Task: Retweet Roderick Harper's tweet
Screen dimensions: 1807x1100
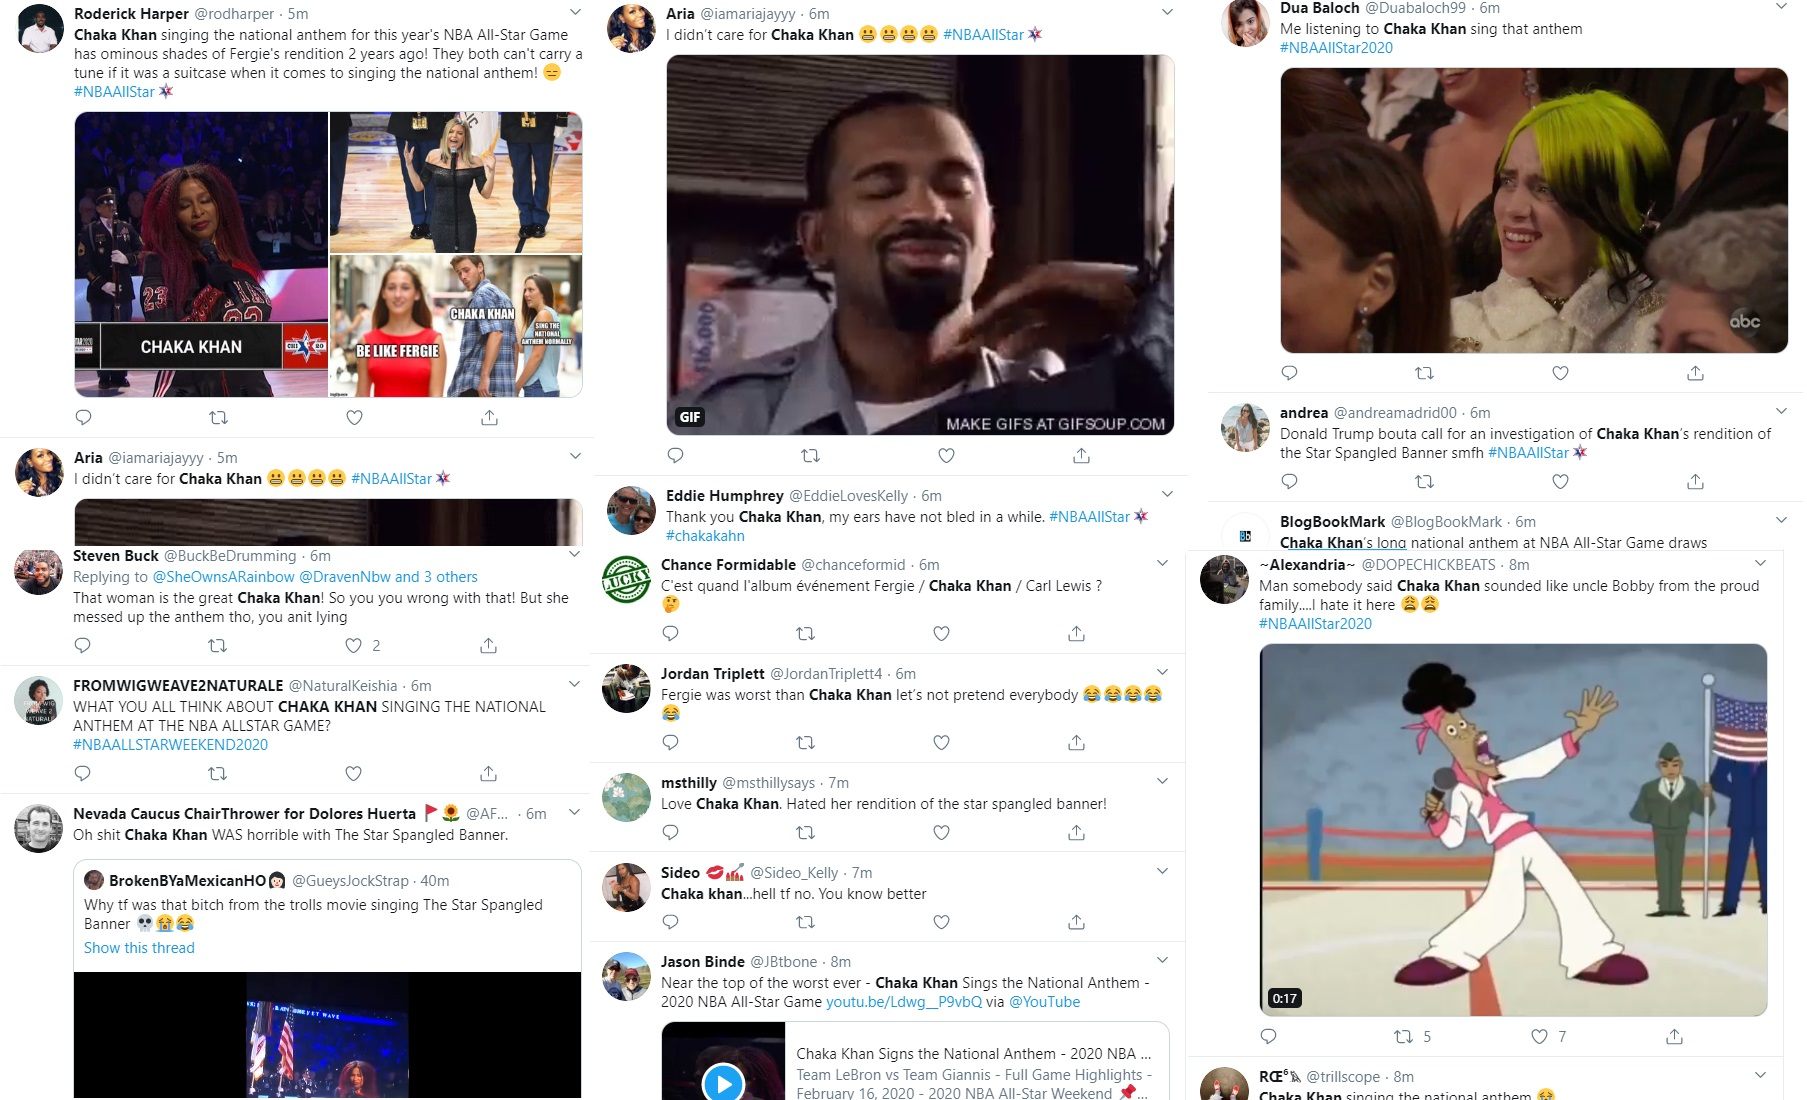Action: [x=218, y=417]
